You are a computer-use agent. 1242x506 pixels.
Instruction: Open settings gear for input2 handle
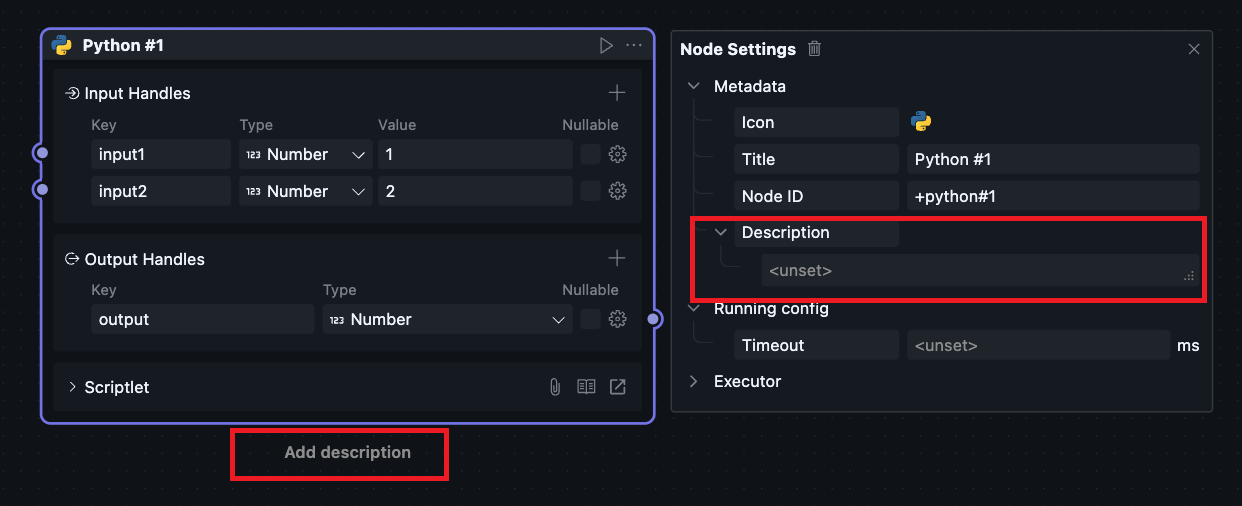click(x=617, y=191)
